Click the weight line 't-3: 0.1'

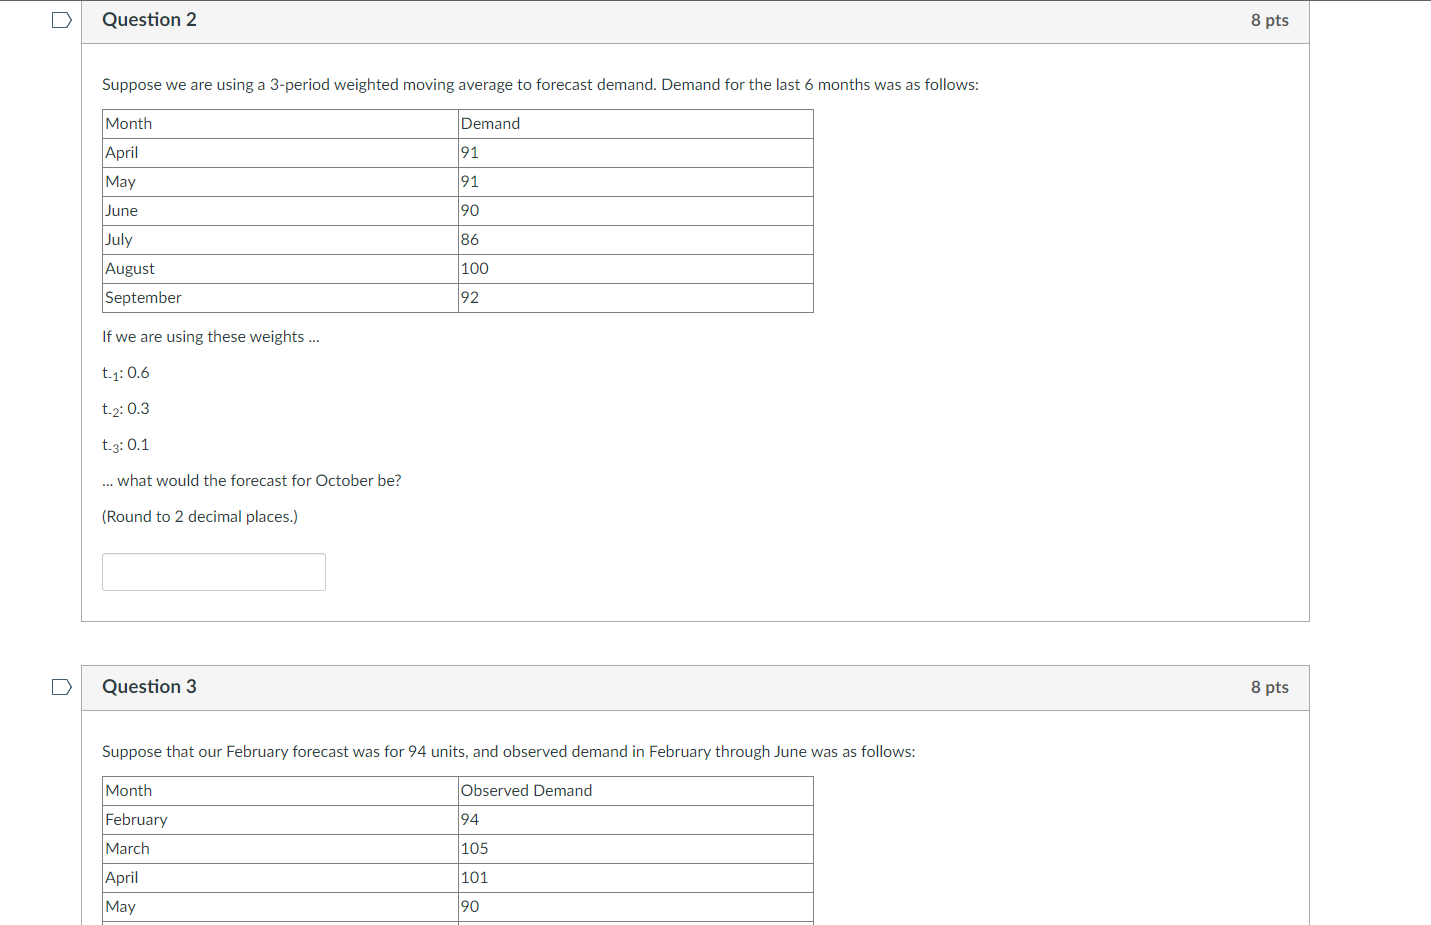pos(126,445)
